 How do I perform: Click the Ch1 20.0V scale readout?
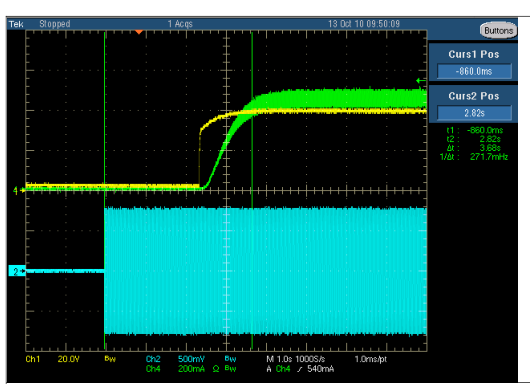(53, 359)
